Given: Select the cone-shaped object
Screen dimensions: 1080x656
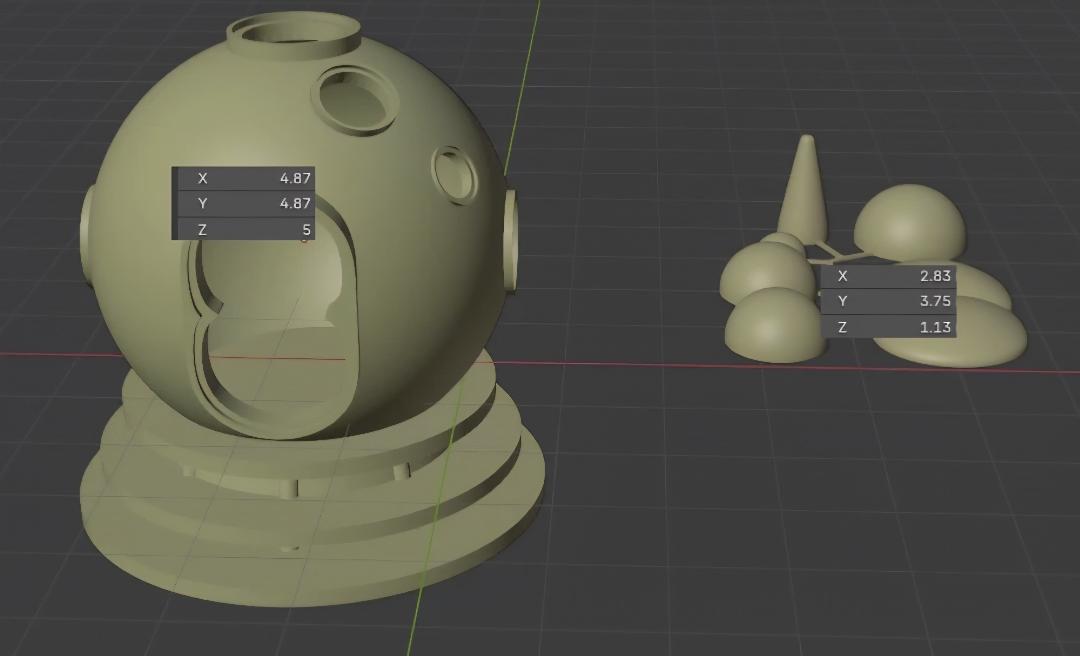Looking at the screenshot, I should click(x=805, y=190).
